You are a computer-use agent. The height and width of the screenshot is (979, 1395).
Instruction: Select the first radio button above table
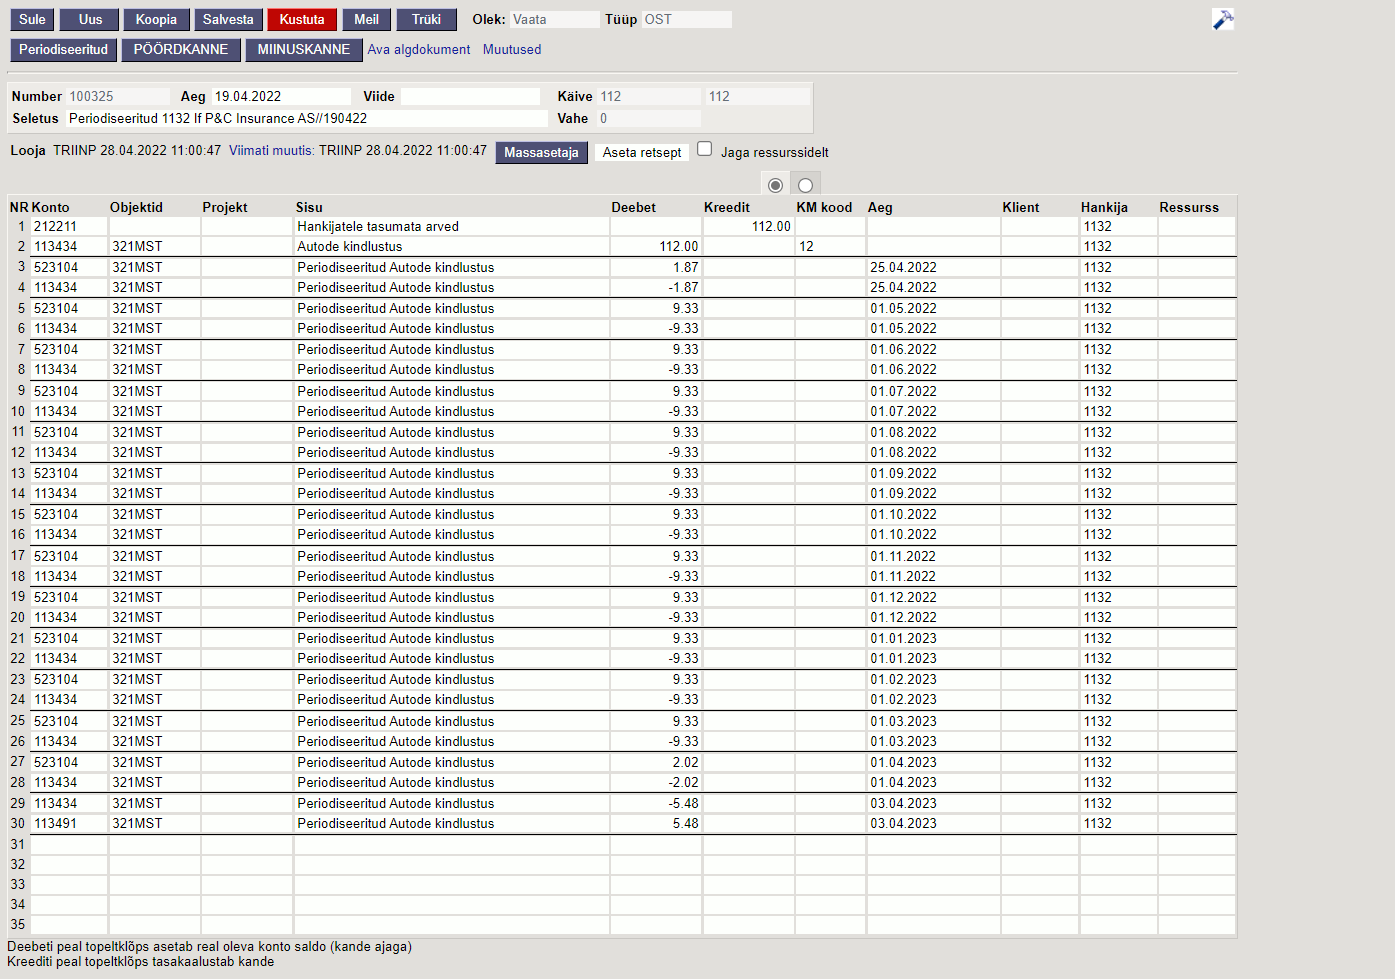pos(775,185)
